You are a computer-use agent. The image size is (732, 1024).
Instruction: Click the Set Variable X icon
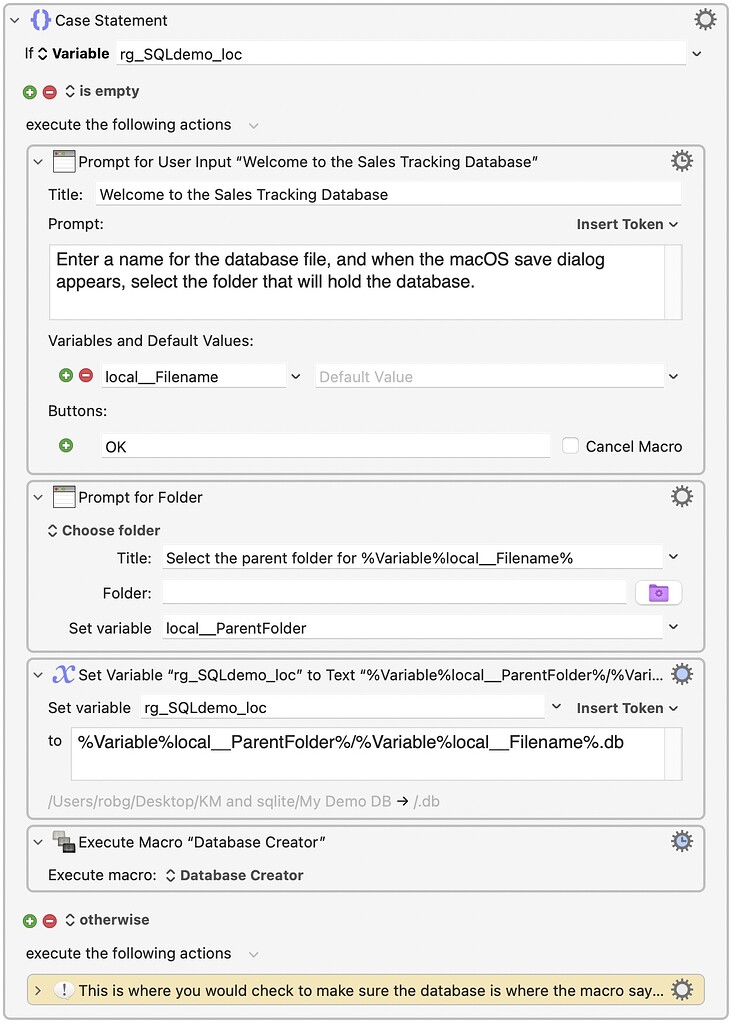63,675
